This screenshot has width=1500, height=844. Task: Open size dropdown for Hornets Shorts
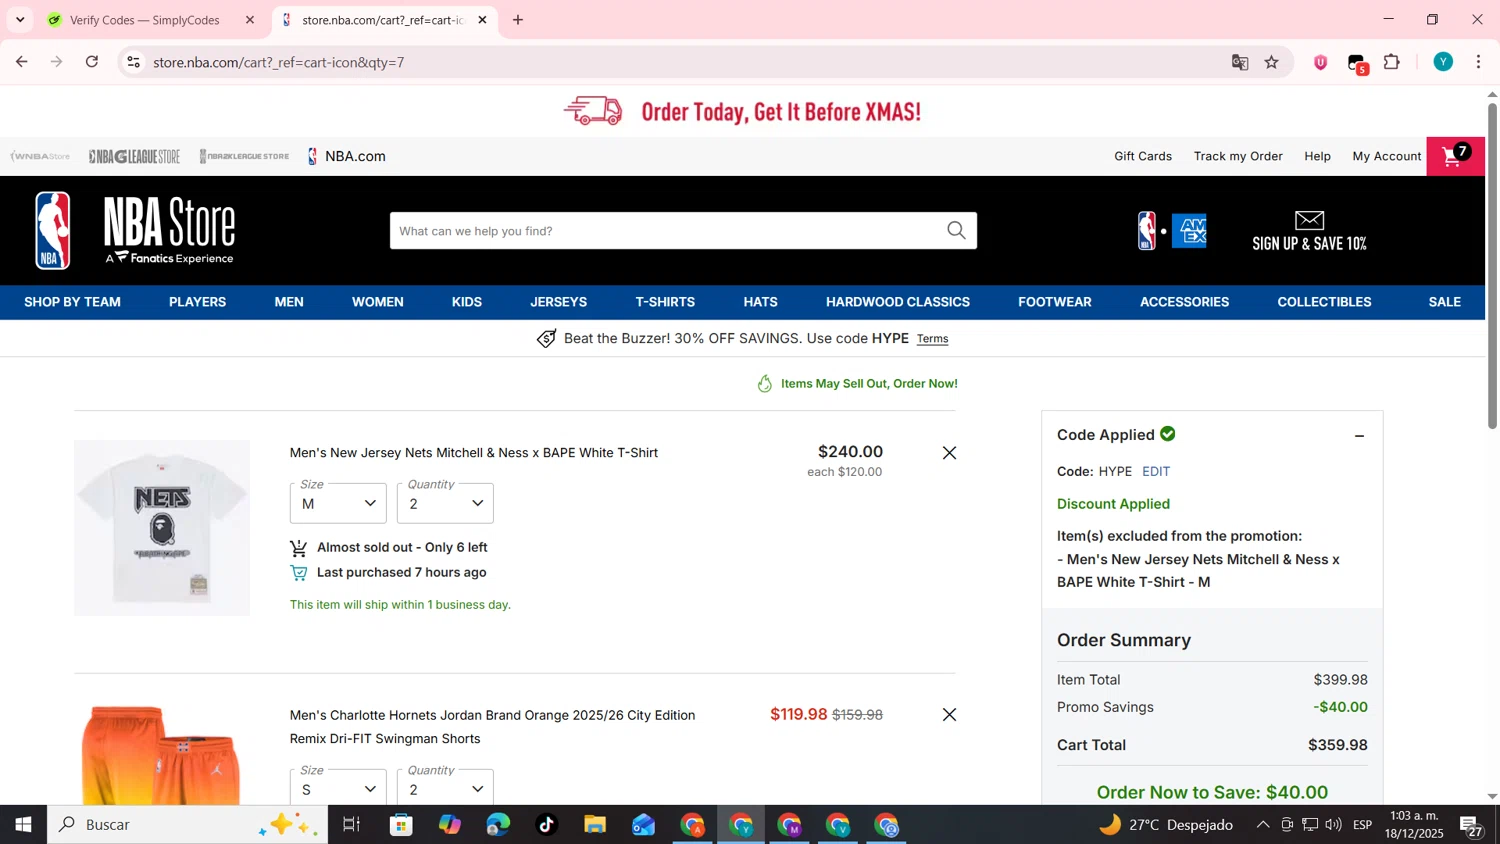338,788
